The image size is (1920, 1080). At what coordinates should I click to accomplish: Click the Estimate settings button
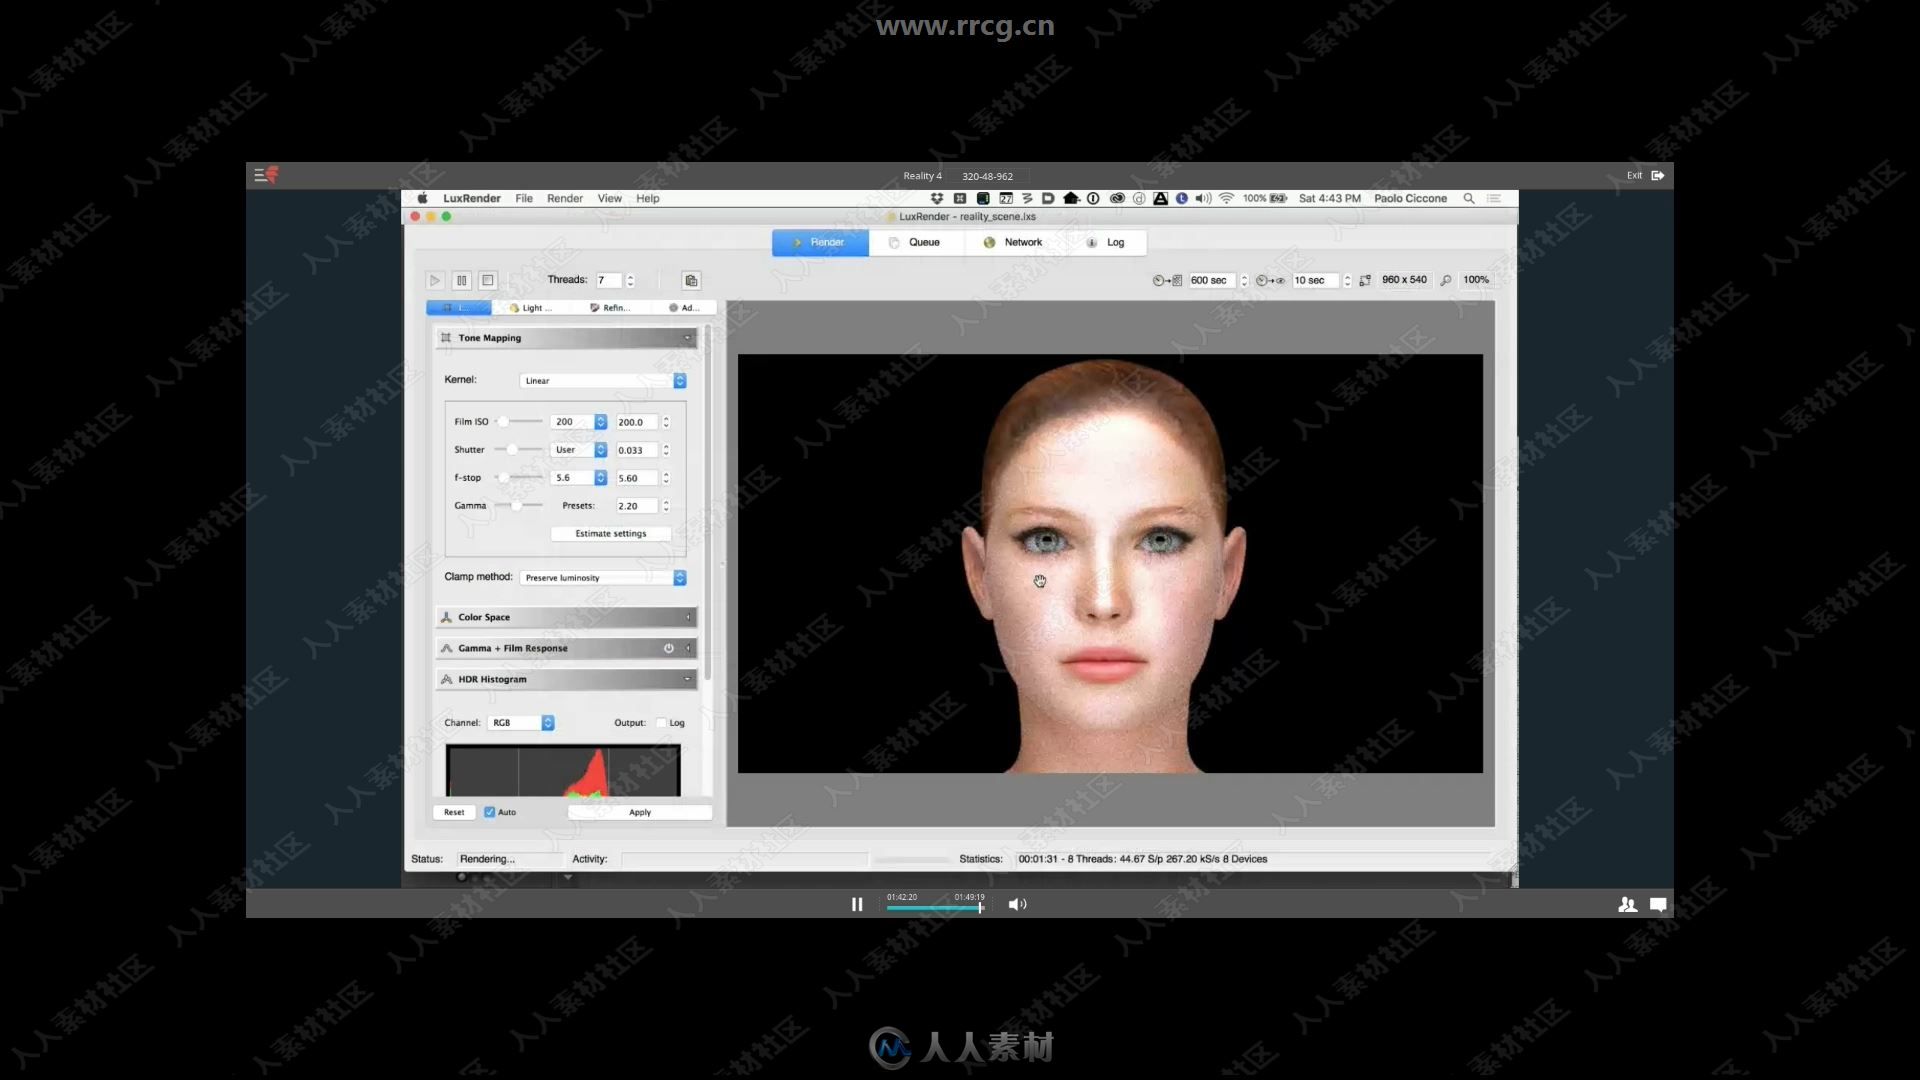coord(611,534)
